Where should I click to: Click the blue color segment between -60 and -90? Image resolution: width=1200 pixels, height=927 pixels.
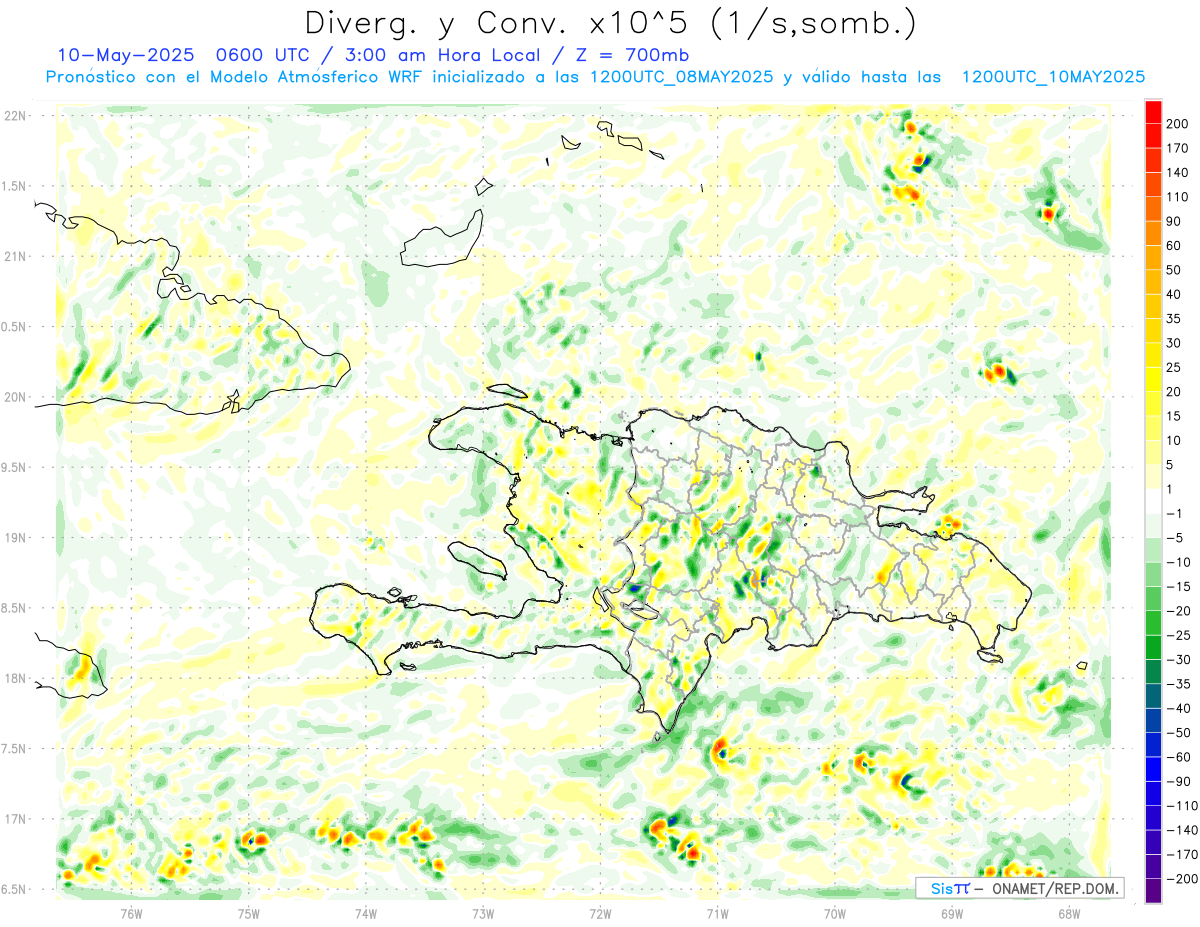click(1153, 770)
